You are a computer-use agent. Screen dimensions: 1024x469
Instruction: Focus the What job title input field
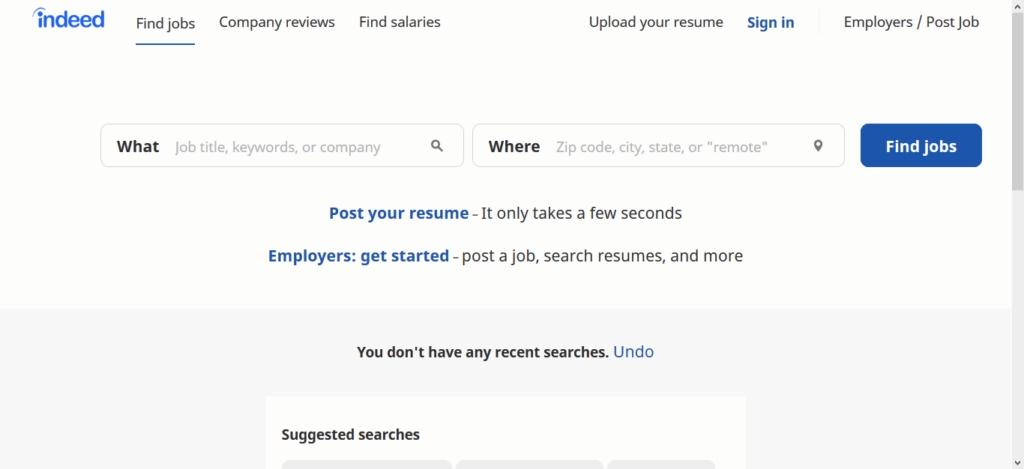[x=295, y=146]
